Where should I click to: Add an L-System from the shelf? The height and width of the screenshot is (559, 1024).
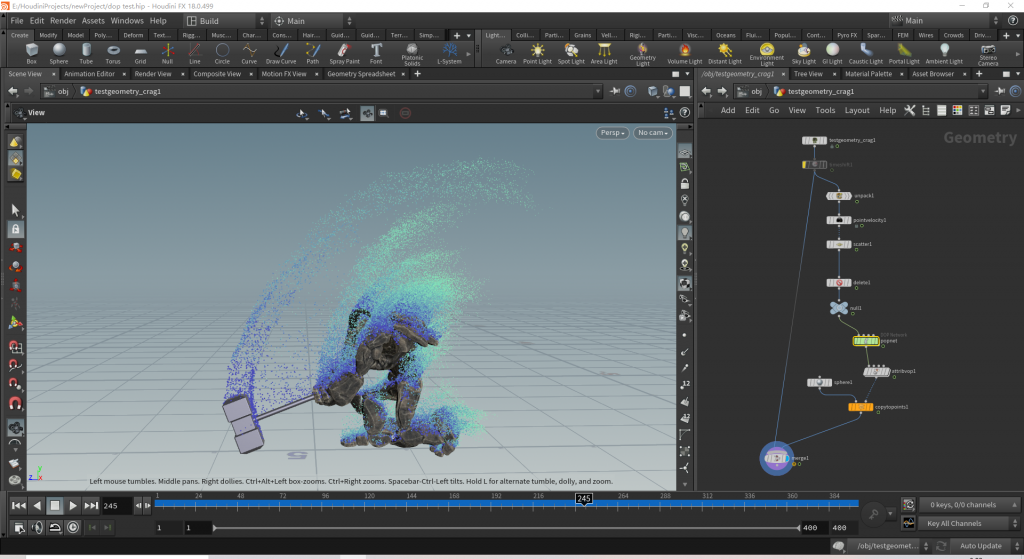click(x=449, y=54)
